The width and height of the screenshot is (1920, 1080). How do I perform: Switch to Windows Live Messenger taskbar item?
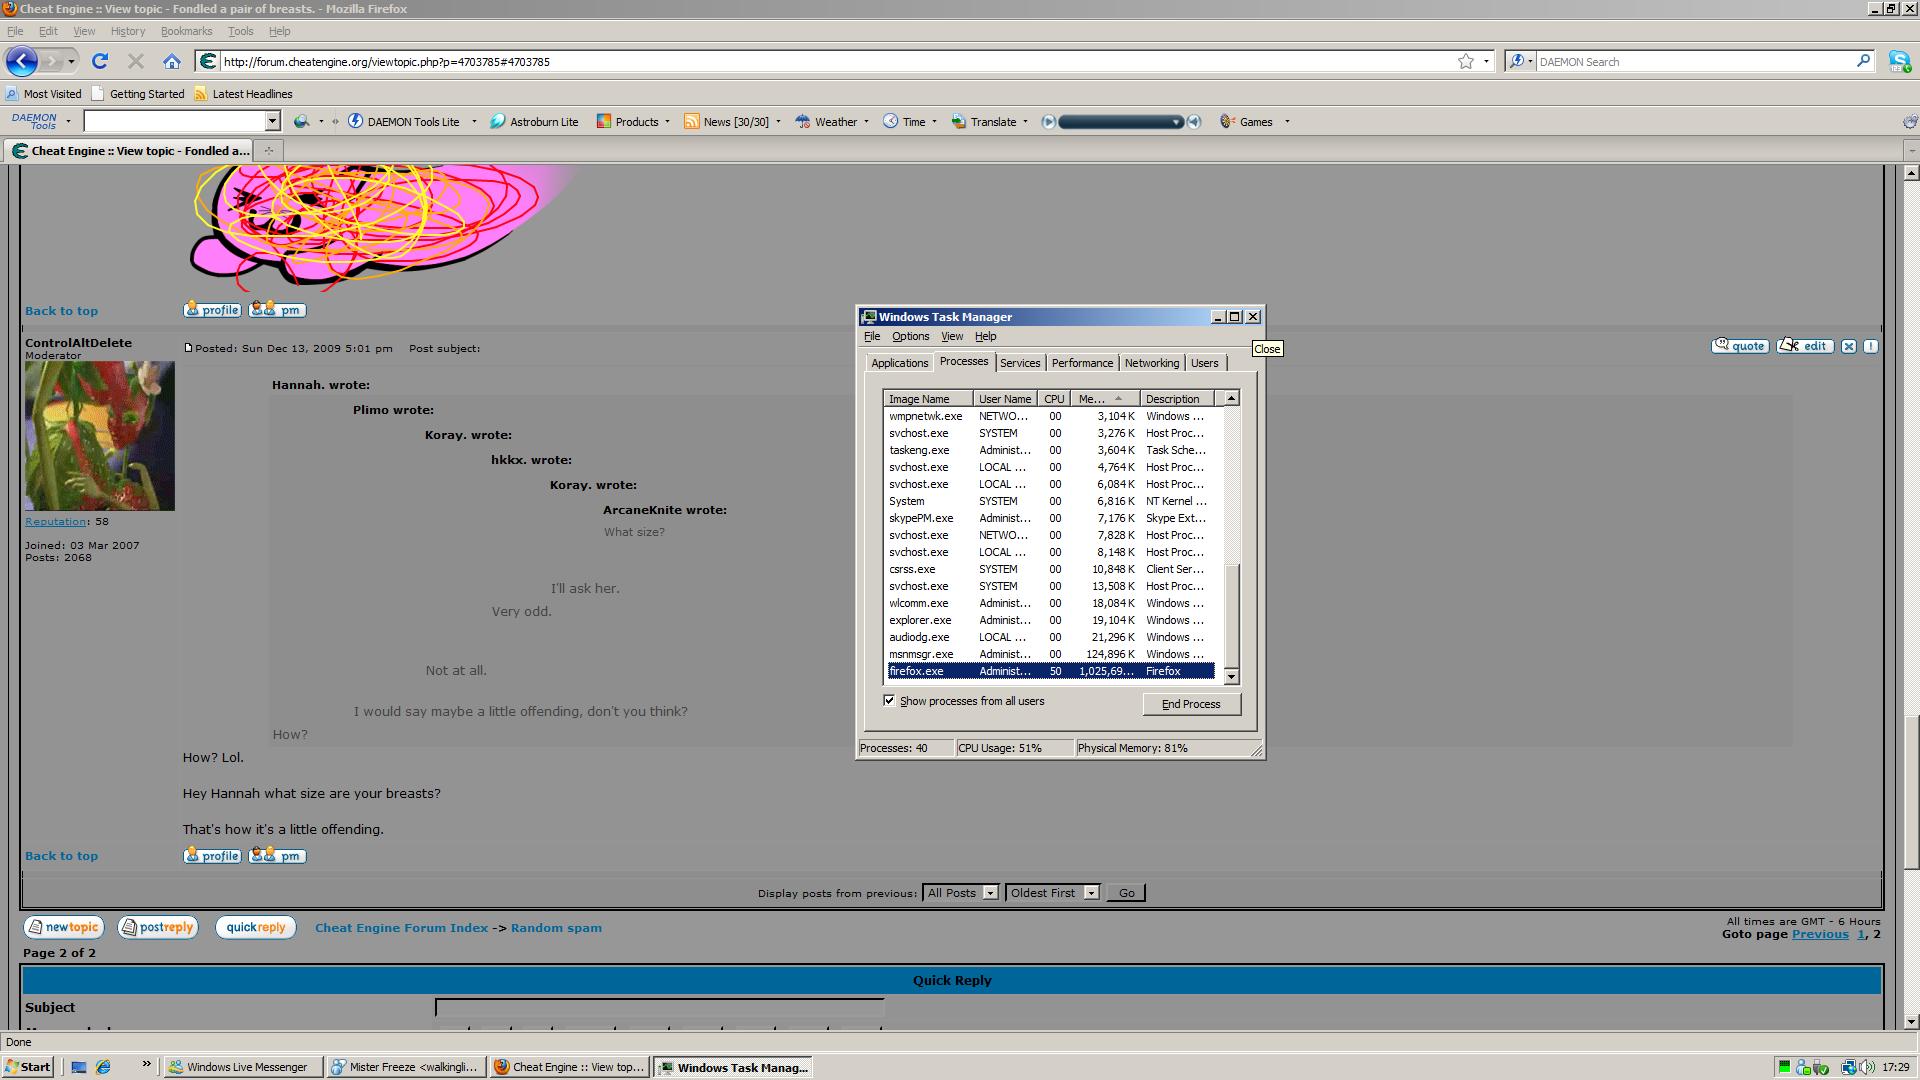coord(243,1067)
